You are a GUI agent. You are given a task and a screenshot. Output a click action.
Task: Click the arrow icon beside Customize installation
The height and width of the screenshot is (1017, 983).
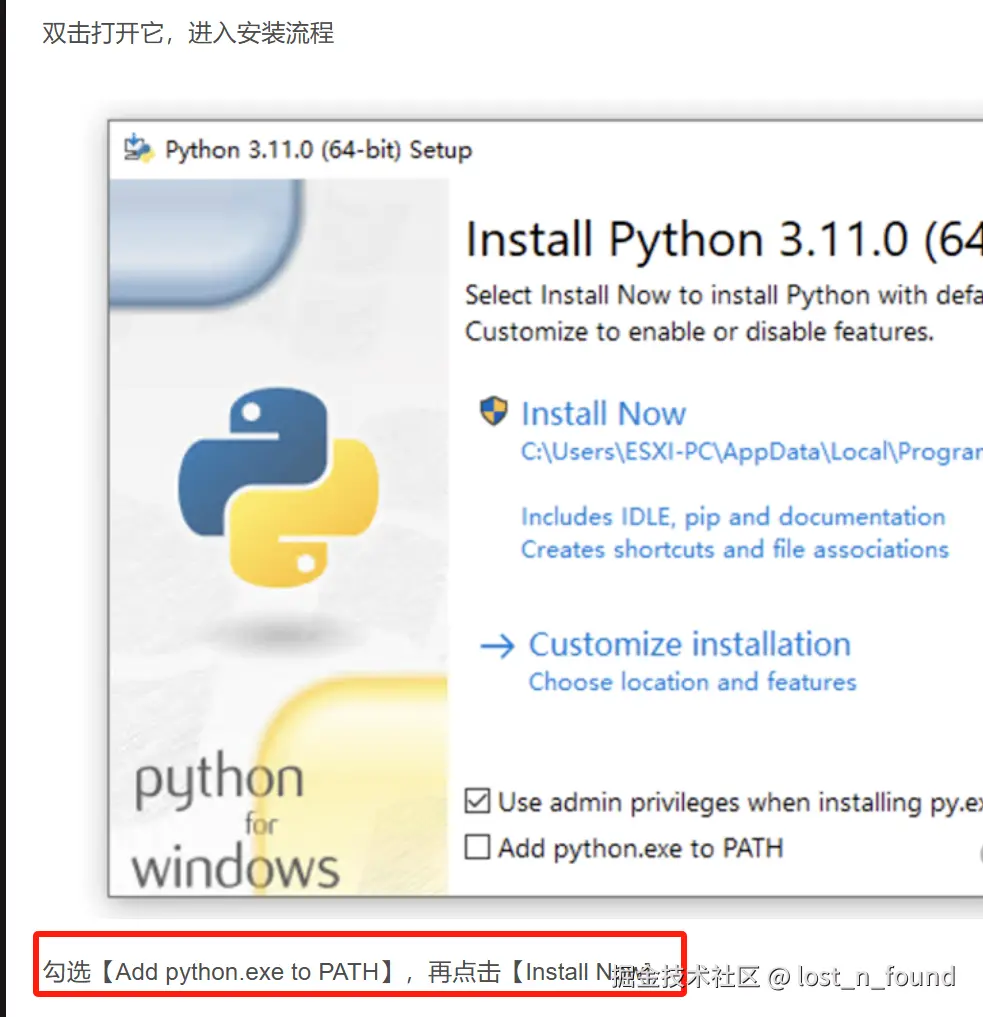coord(497,645)
